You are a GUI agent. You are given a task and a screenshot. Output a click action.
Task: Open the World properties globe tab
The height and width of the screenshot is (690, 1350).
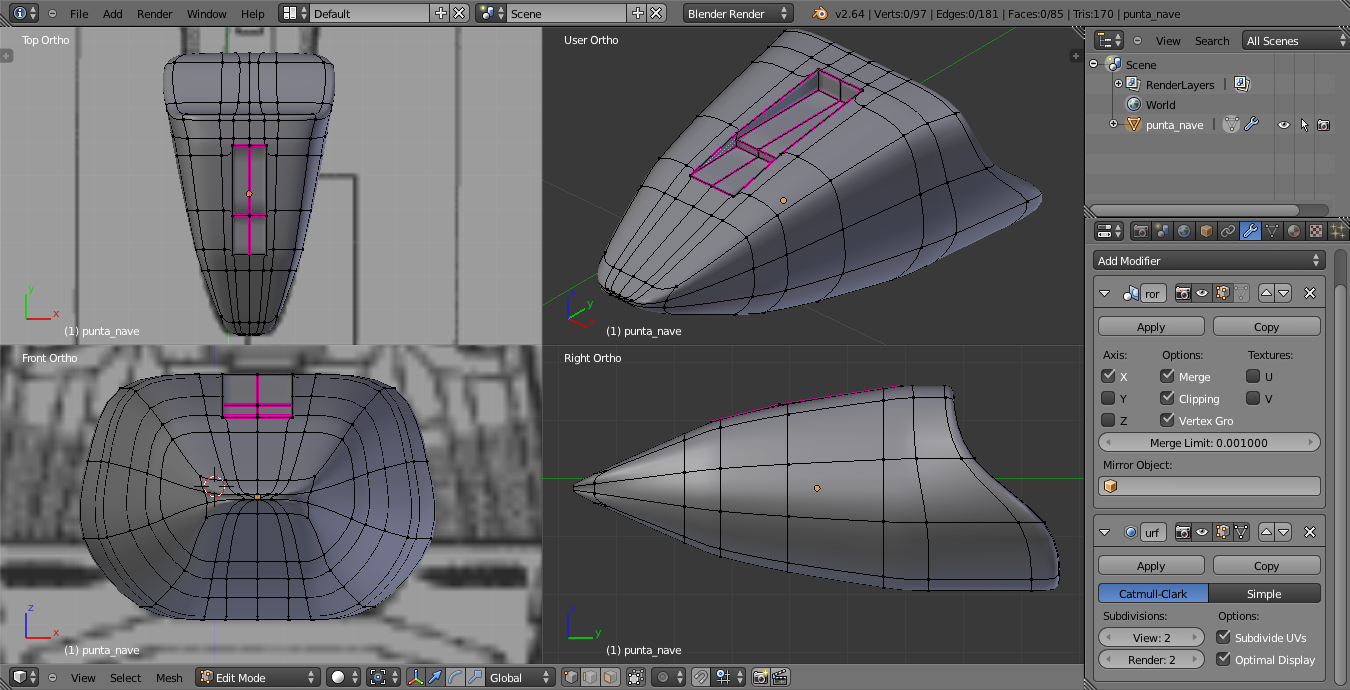click(1184, 231)
